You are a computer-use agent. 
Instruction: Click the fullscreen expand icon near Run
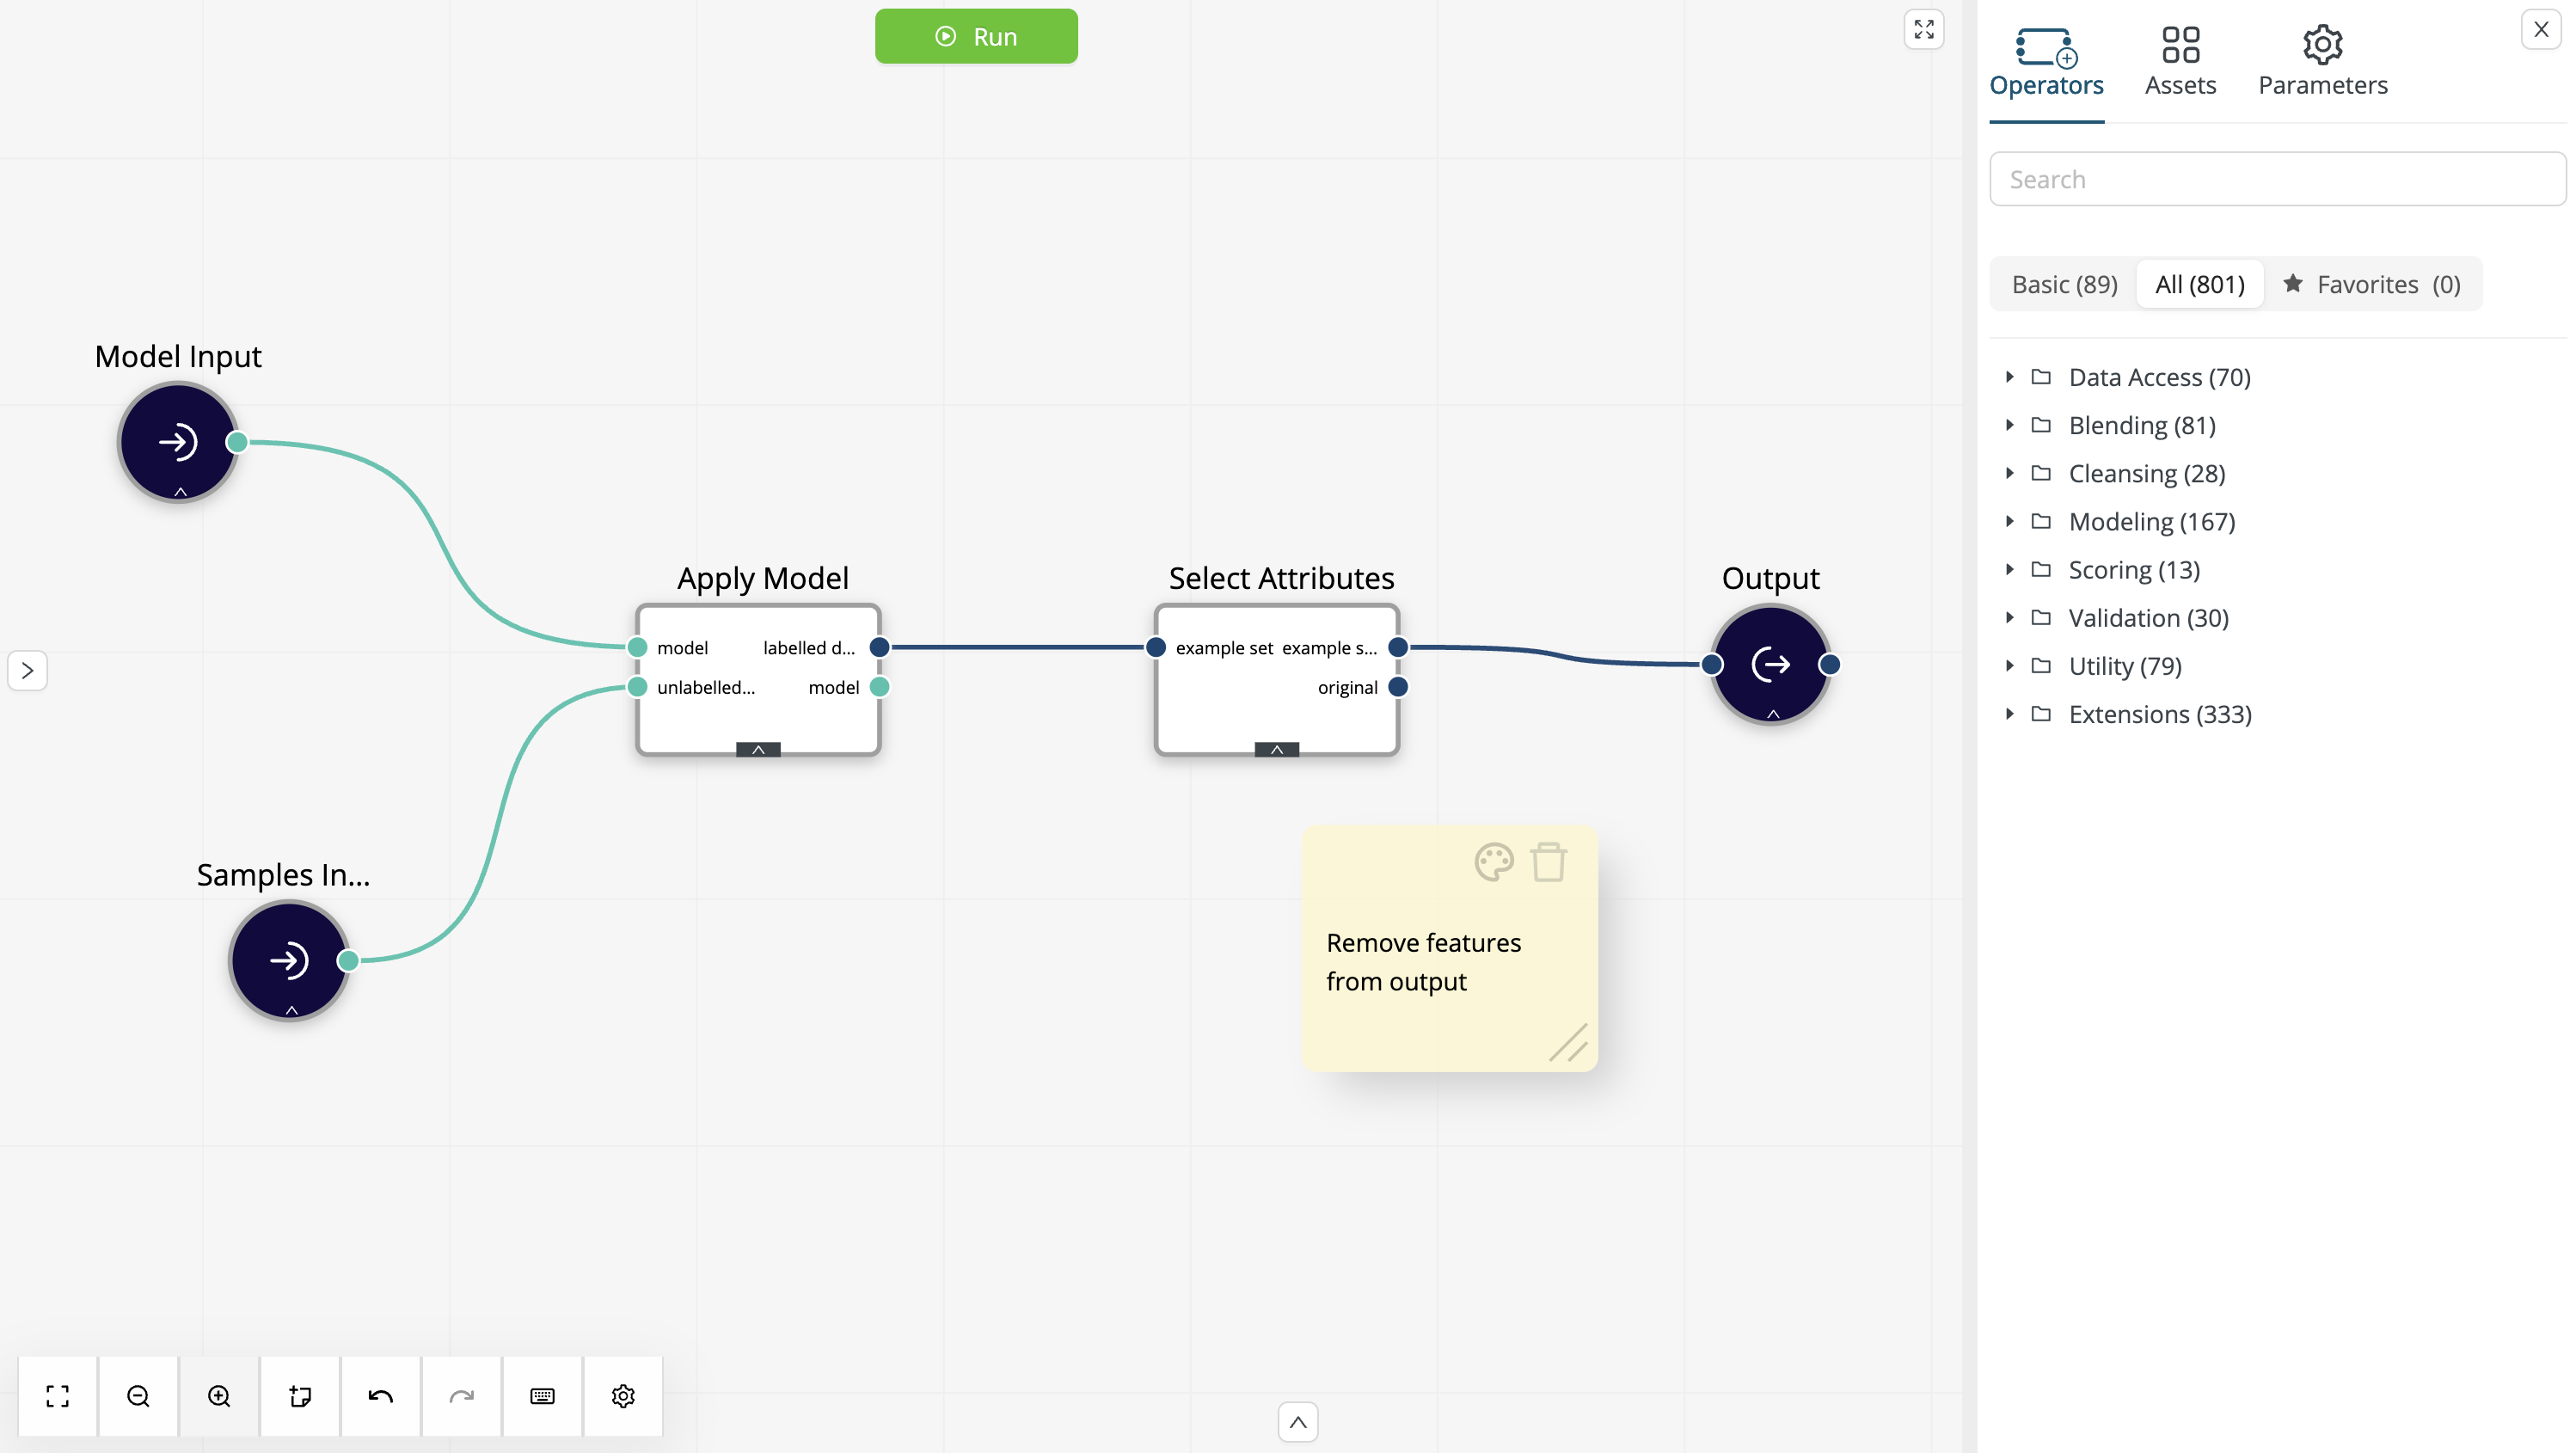[1924, 30]
